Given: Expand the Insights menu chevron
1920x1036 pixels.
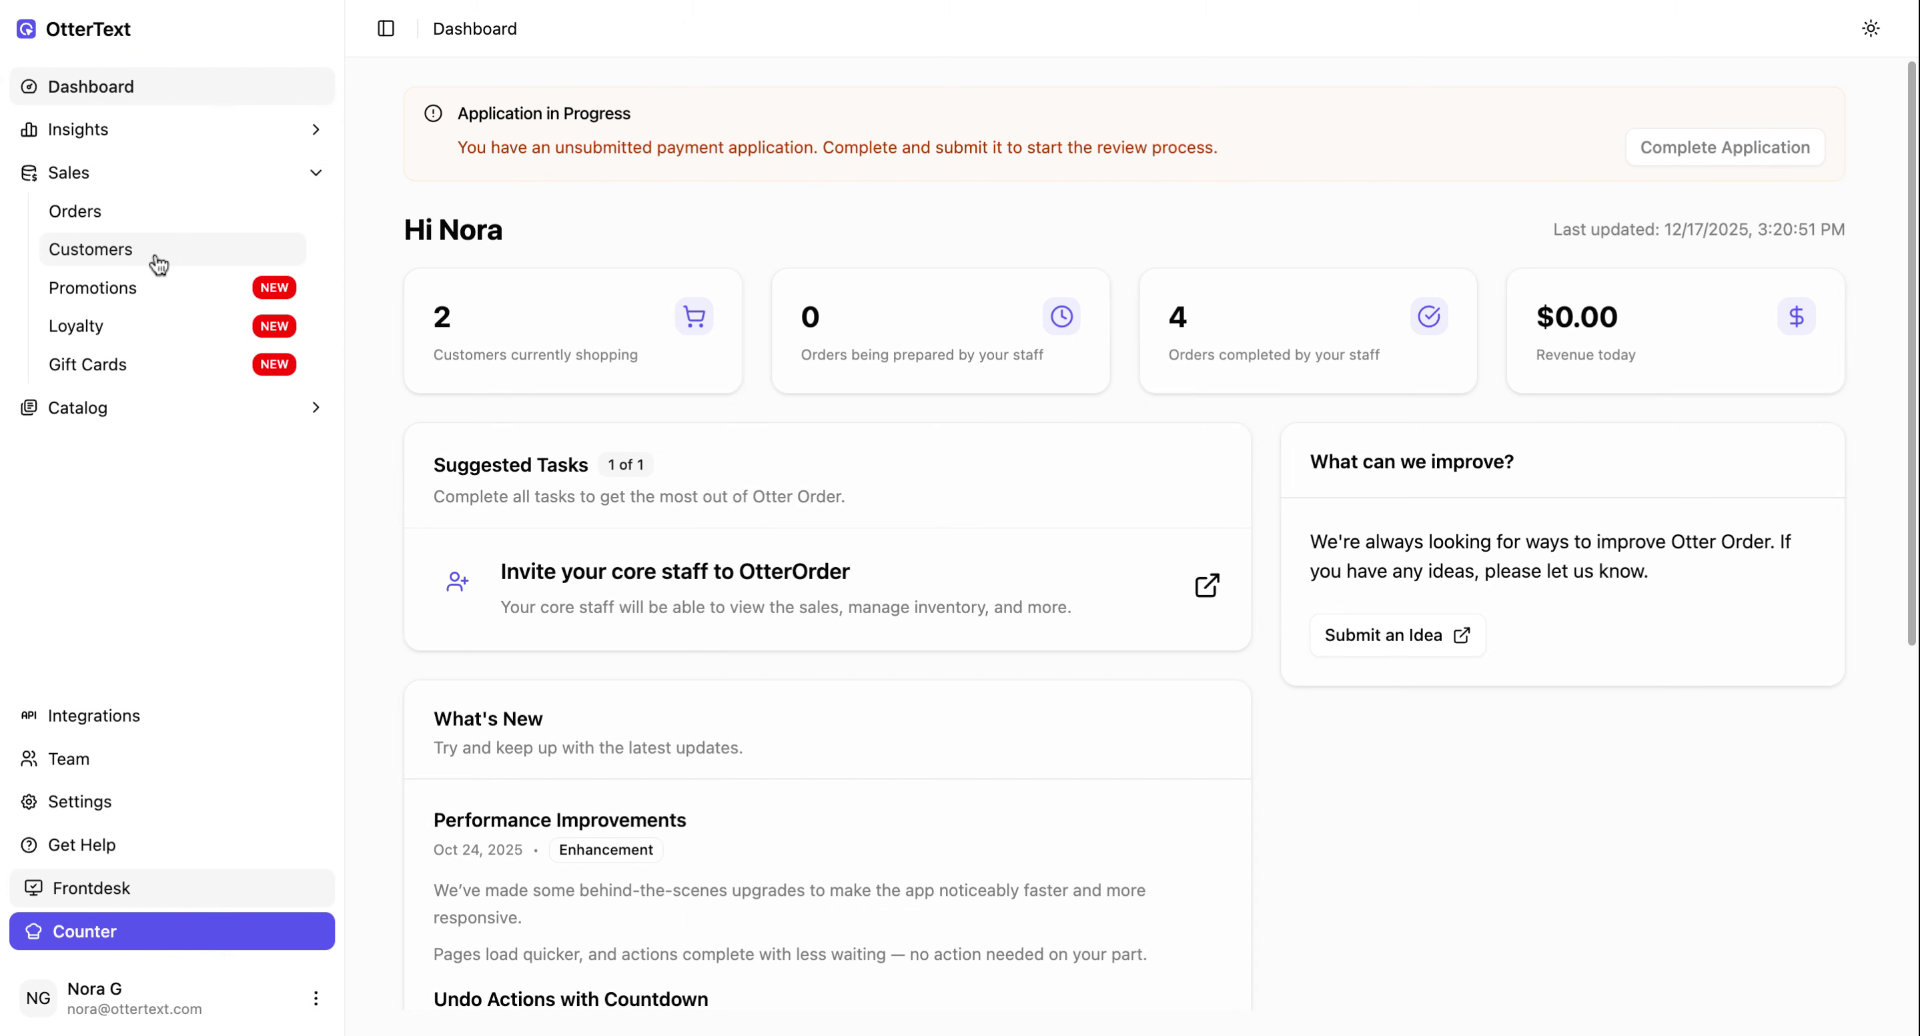Looking at the screenshot, I should point(315,130).
